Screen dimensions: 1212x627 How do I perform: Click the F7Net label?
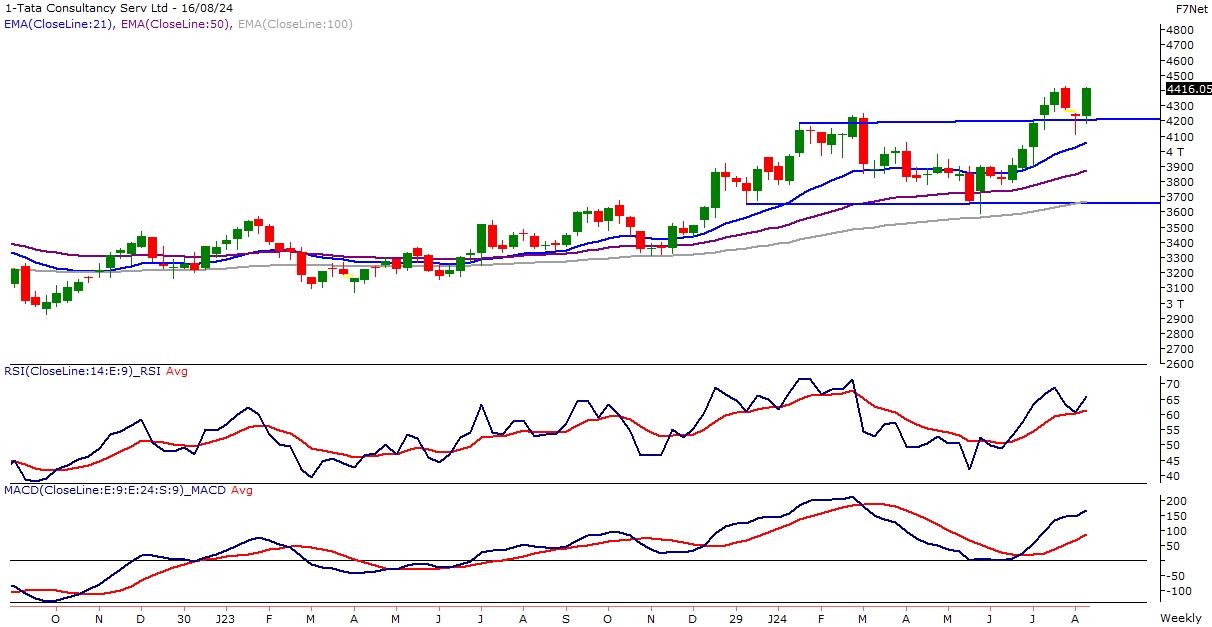pos(1191,8)
